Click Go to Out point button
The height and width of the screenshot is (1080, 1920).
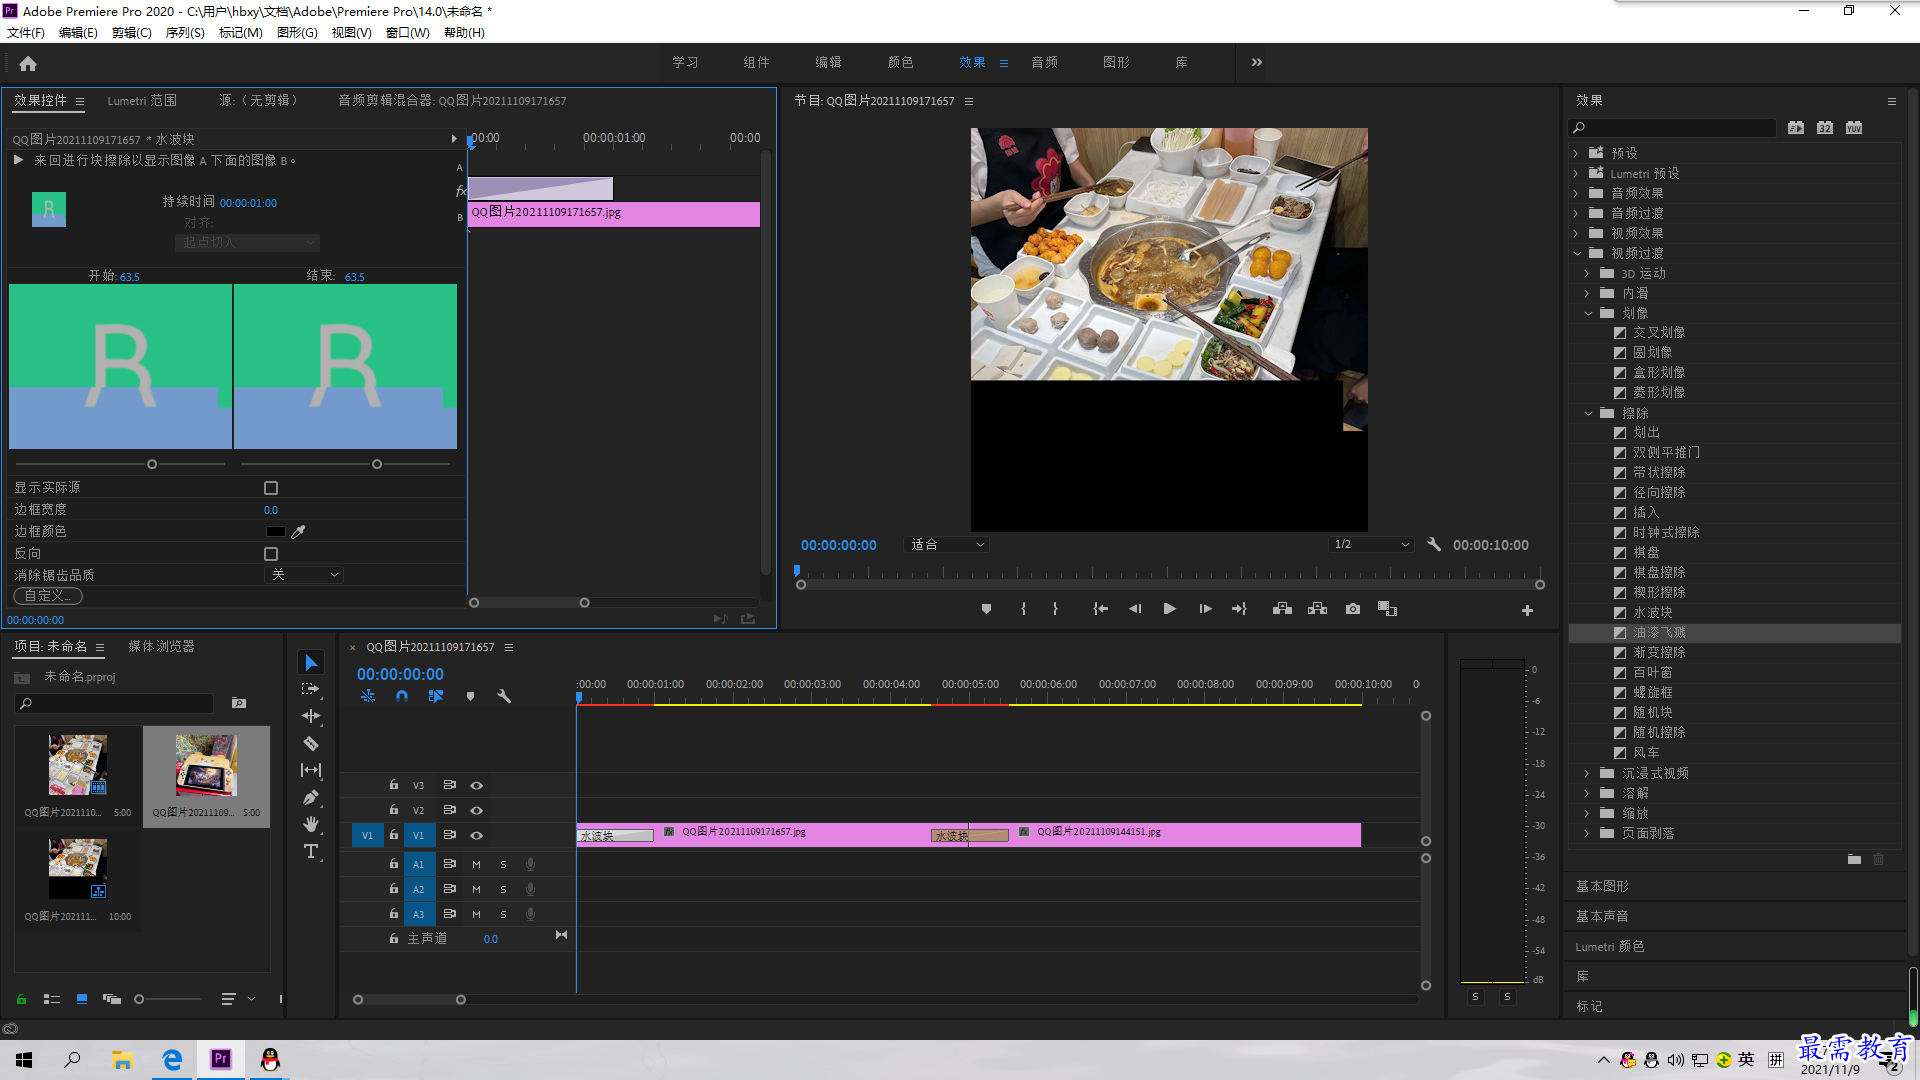click(1239, 609)
